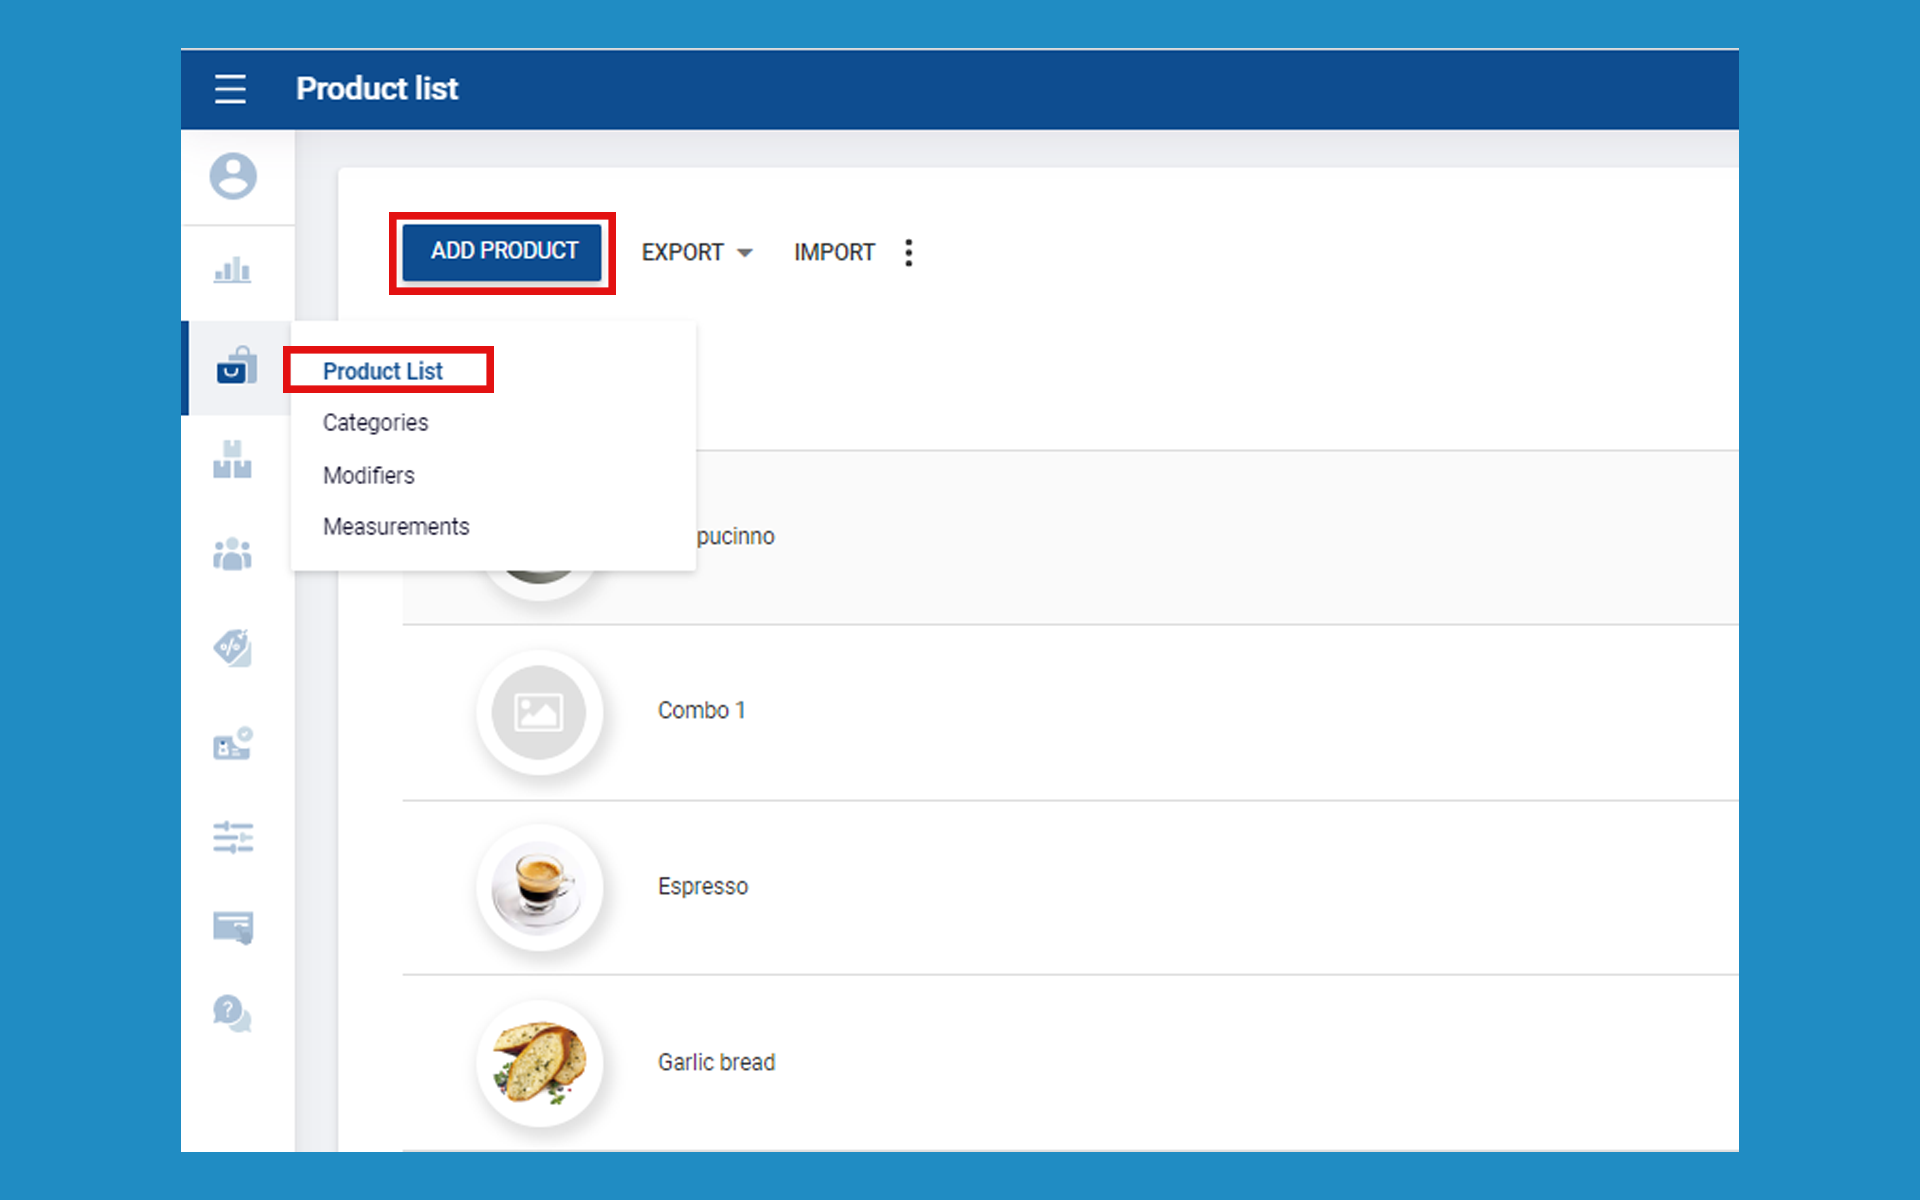Screen dimensions: 1920x1200
Task: Expand the EXPORT dropdown
Action: click(x=697, y=252)
